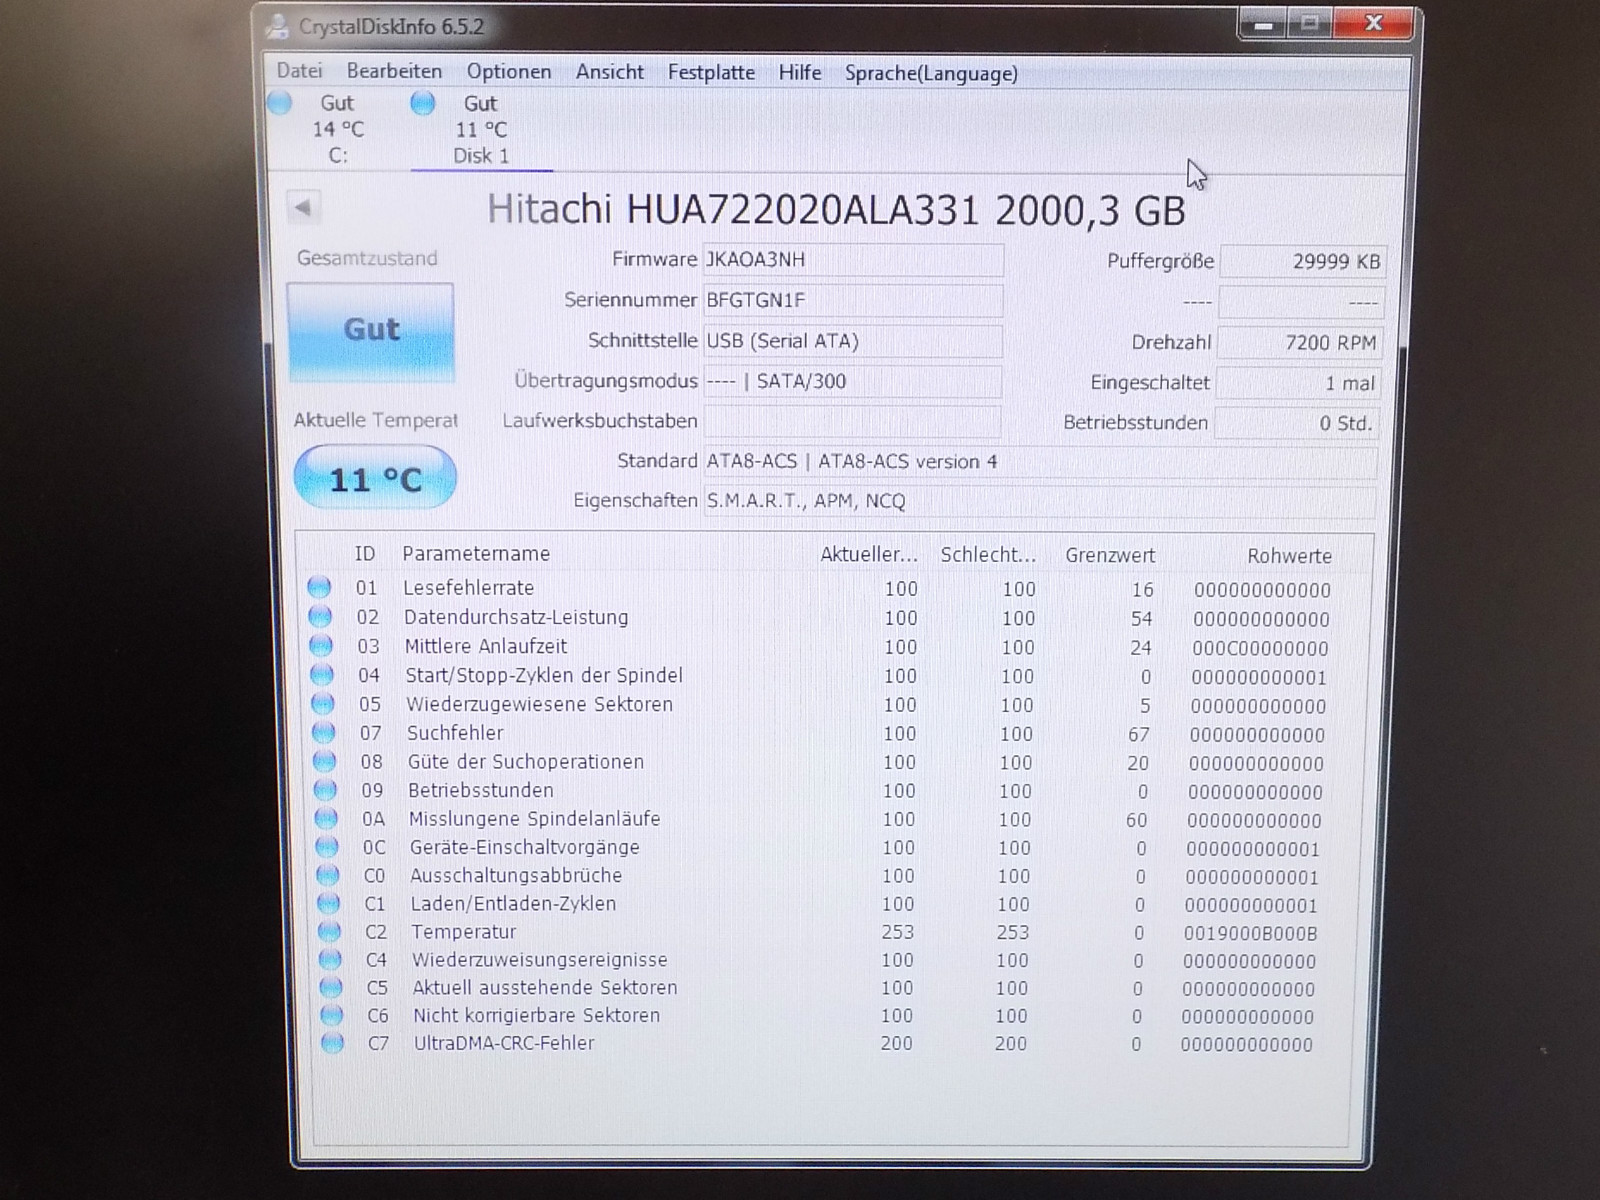Screen dimensions: 1600x1200
Task: Click the Übertragungsmodus field SATA/300
Action: [x=852, y=381]
